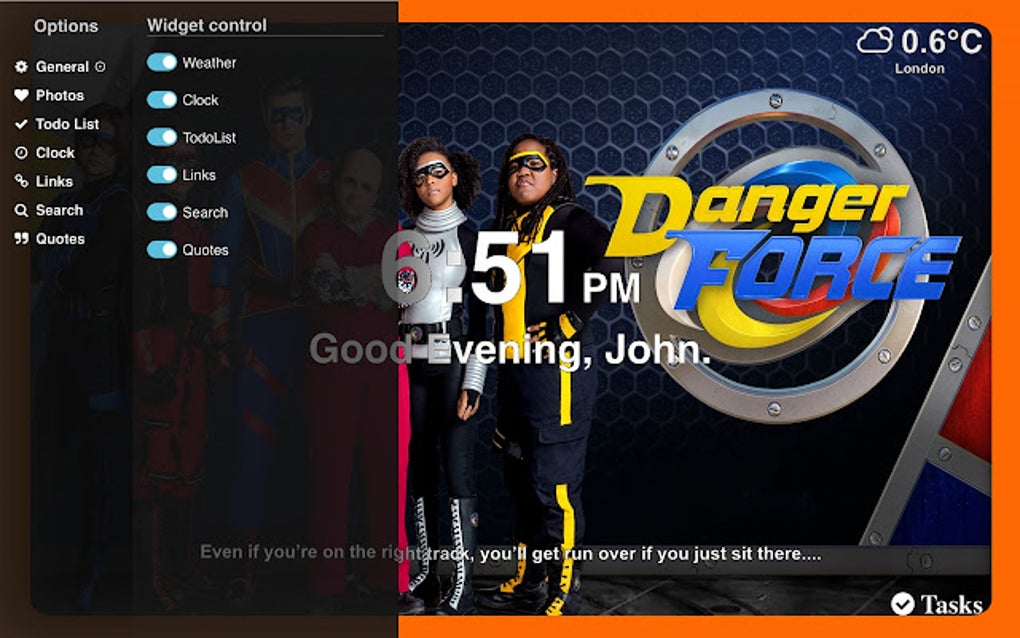Click the quote about the right track
The width and height of the screenshot is (1020, 638).
point(510,553)
